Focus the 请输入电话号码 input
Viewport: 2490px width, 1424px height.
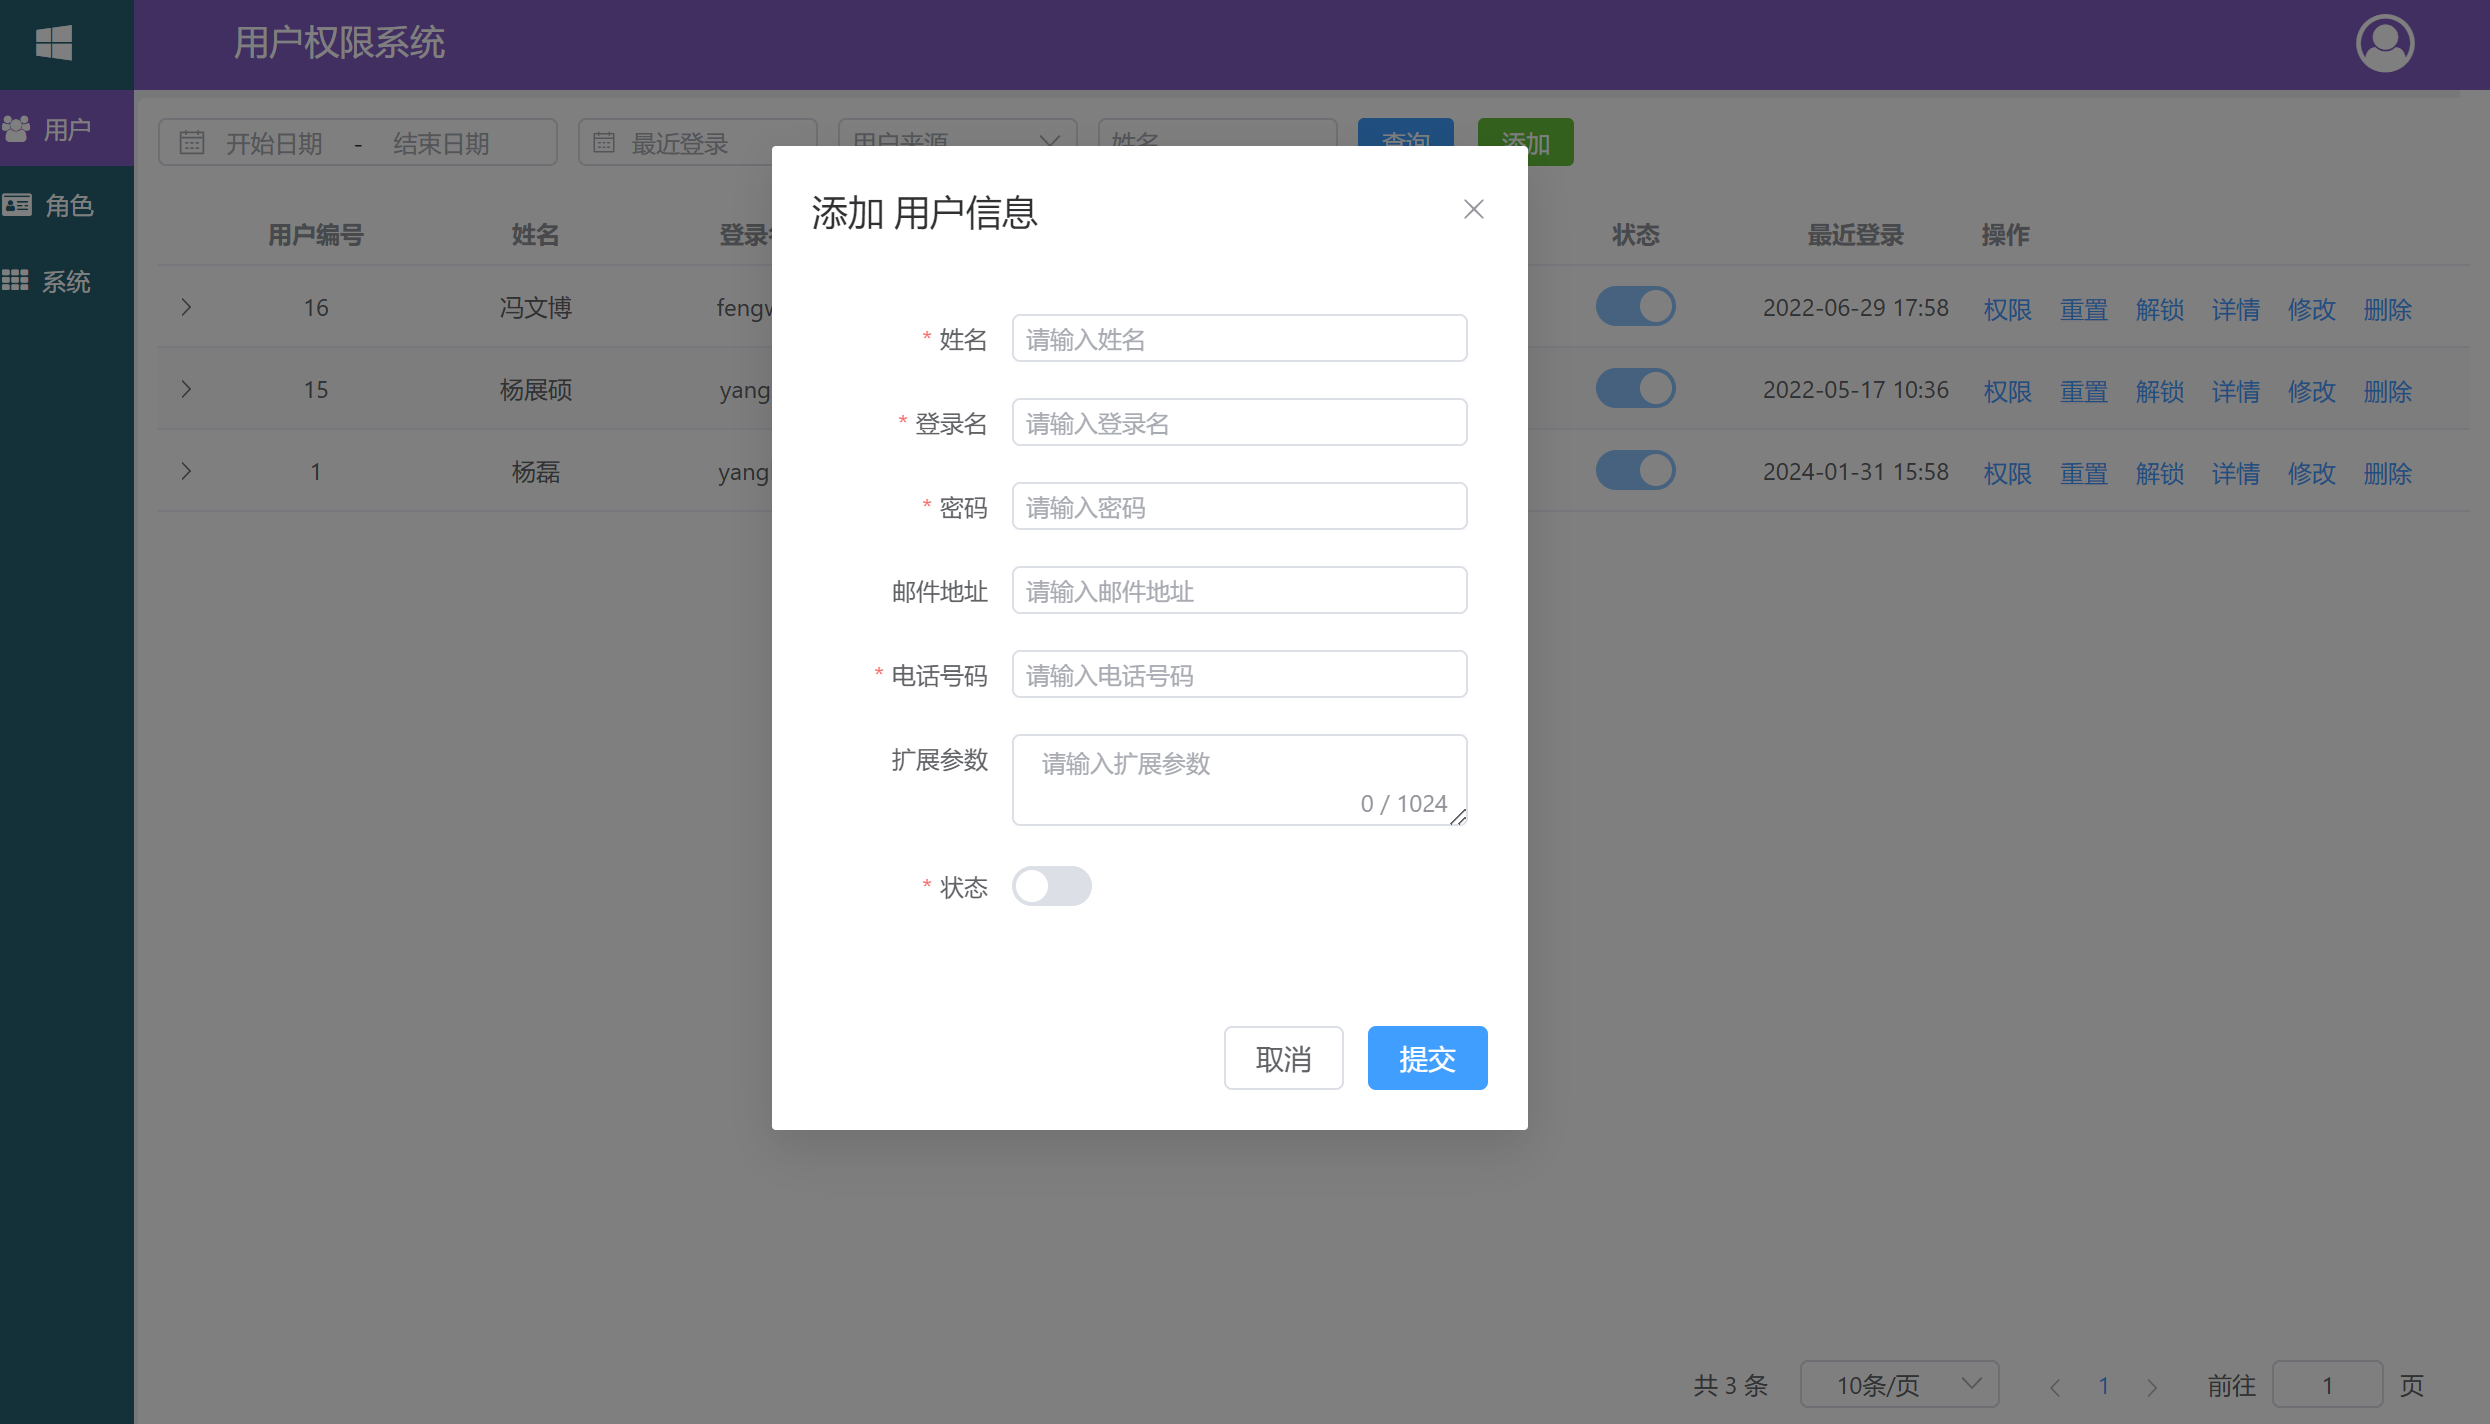pyautogui.click(x=1239, y=675)
